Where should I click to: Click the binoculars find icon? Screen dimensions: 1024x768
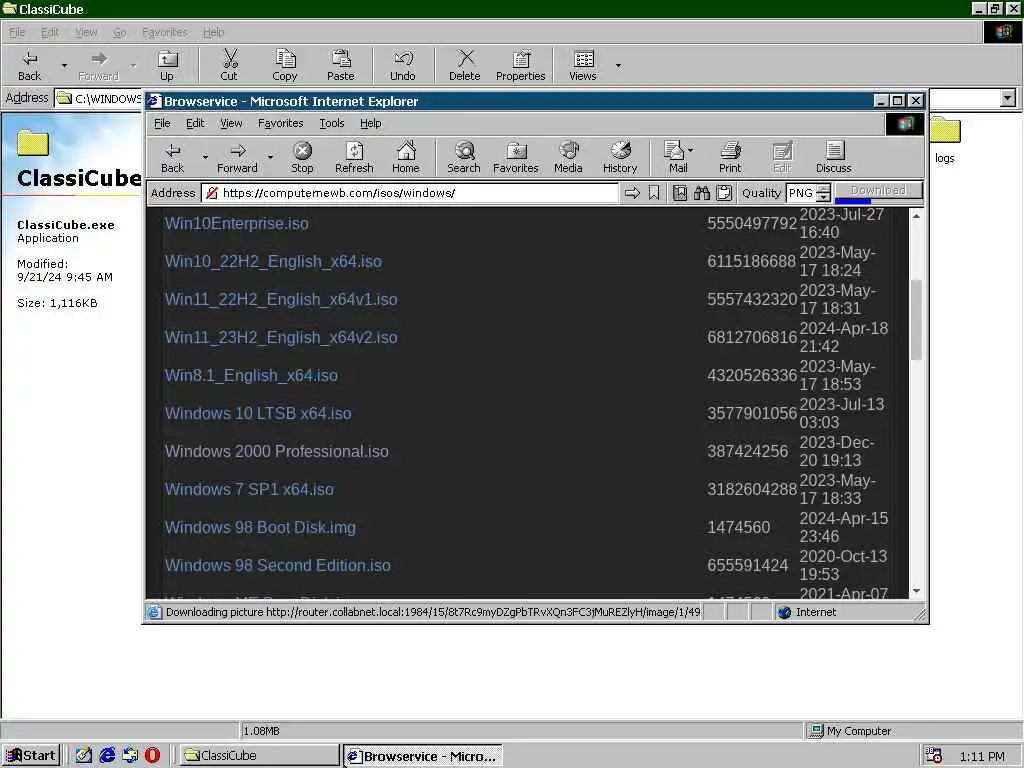coord(702,193)
